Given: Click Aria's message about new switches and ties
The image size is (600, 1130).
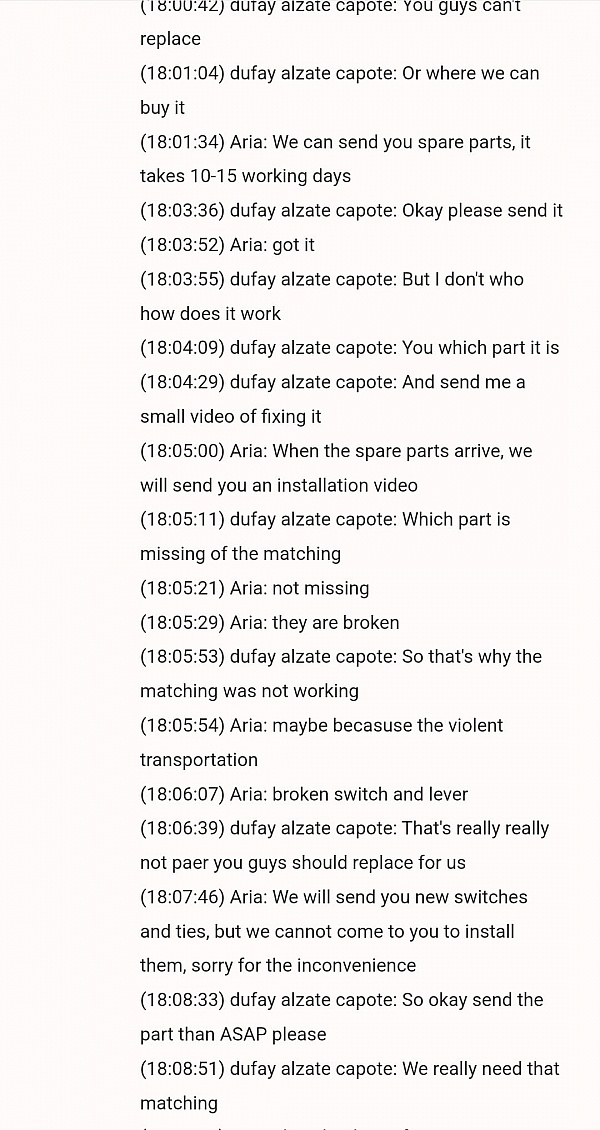Looking at the screenshot, I should [333, 931].
